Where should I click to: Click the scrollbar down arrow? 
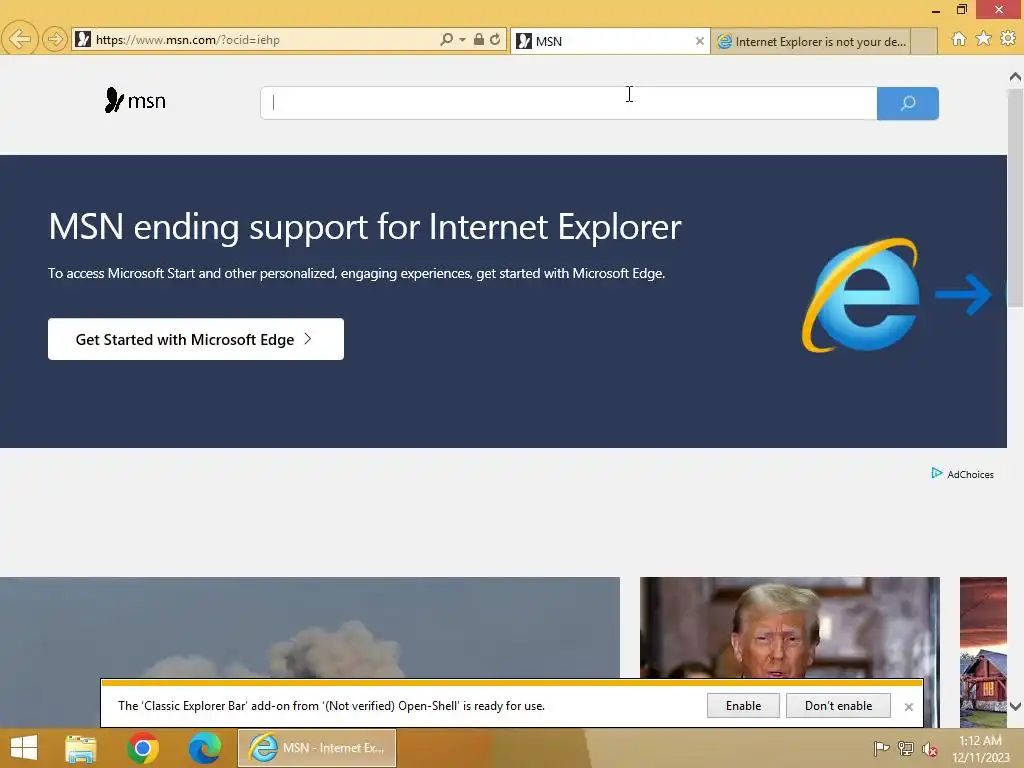pos(1015,706)
